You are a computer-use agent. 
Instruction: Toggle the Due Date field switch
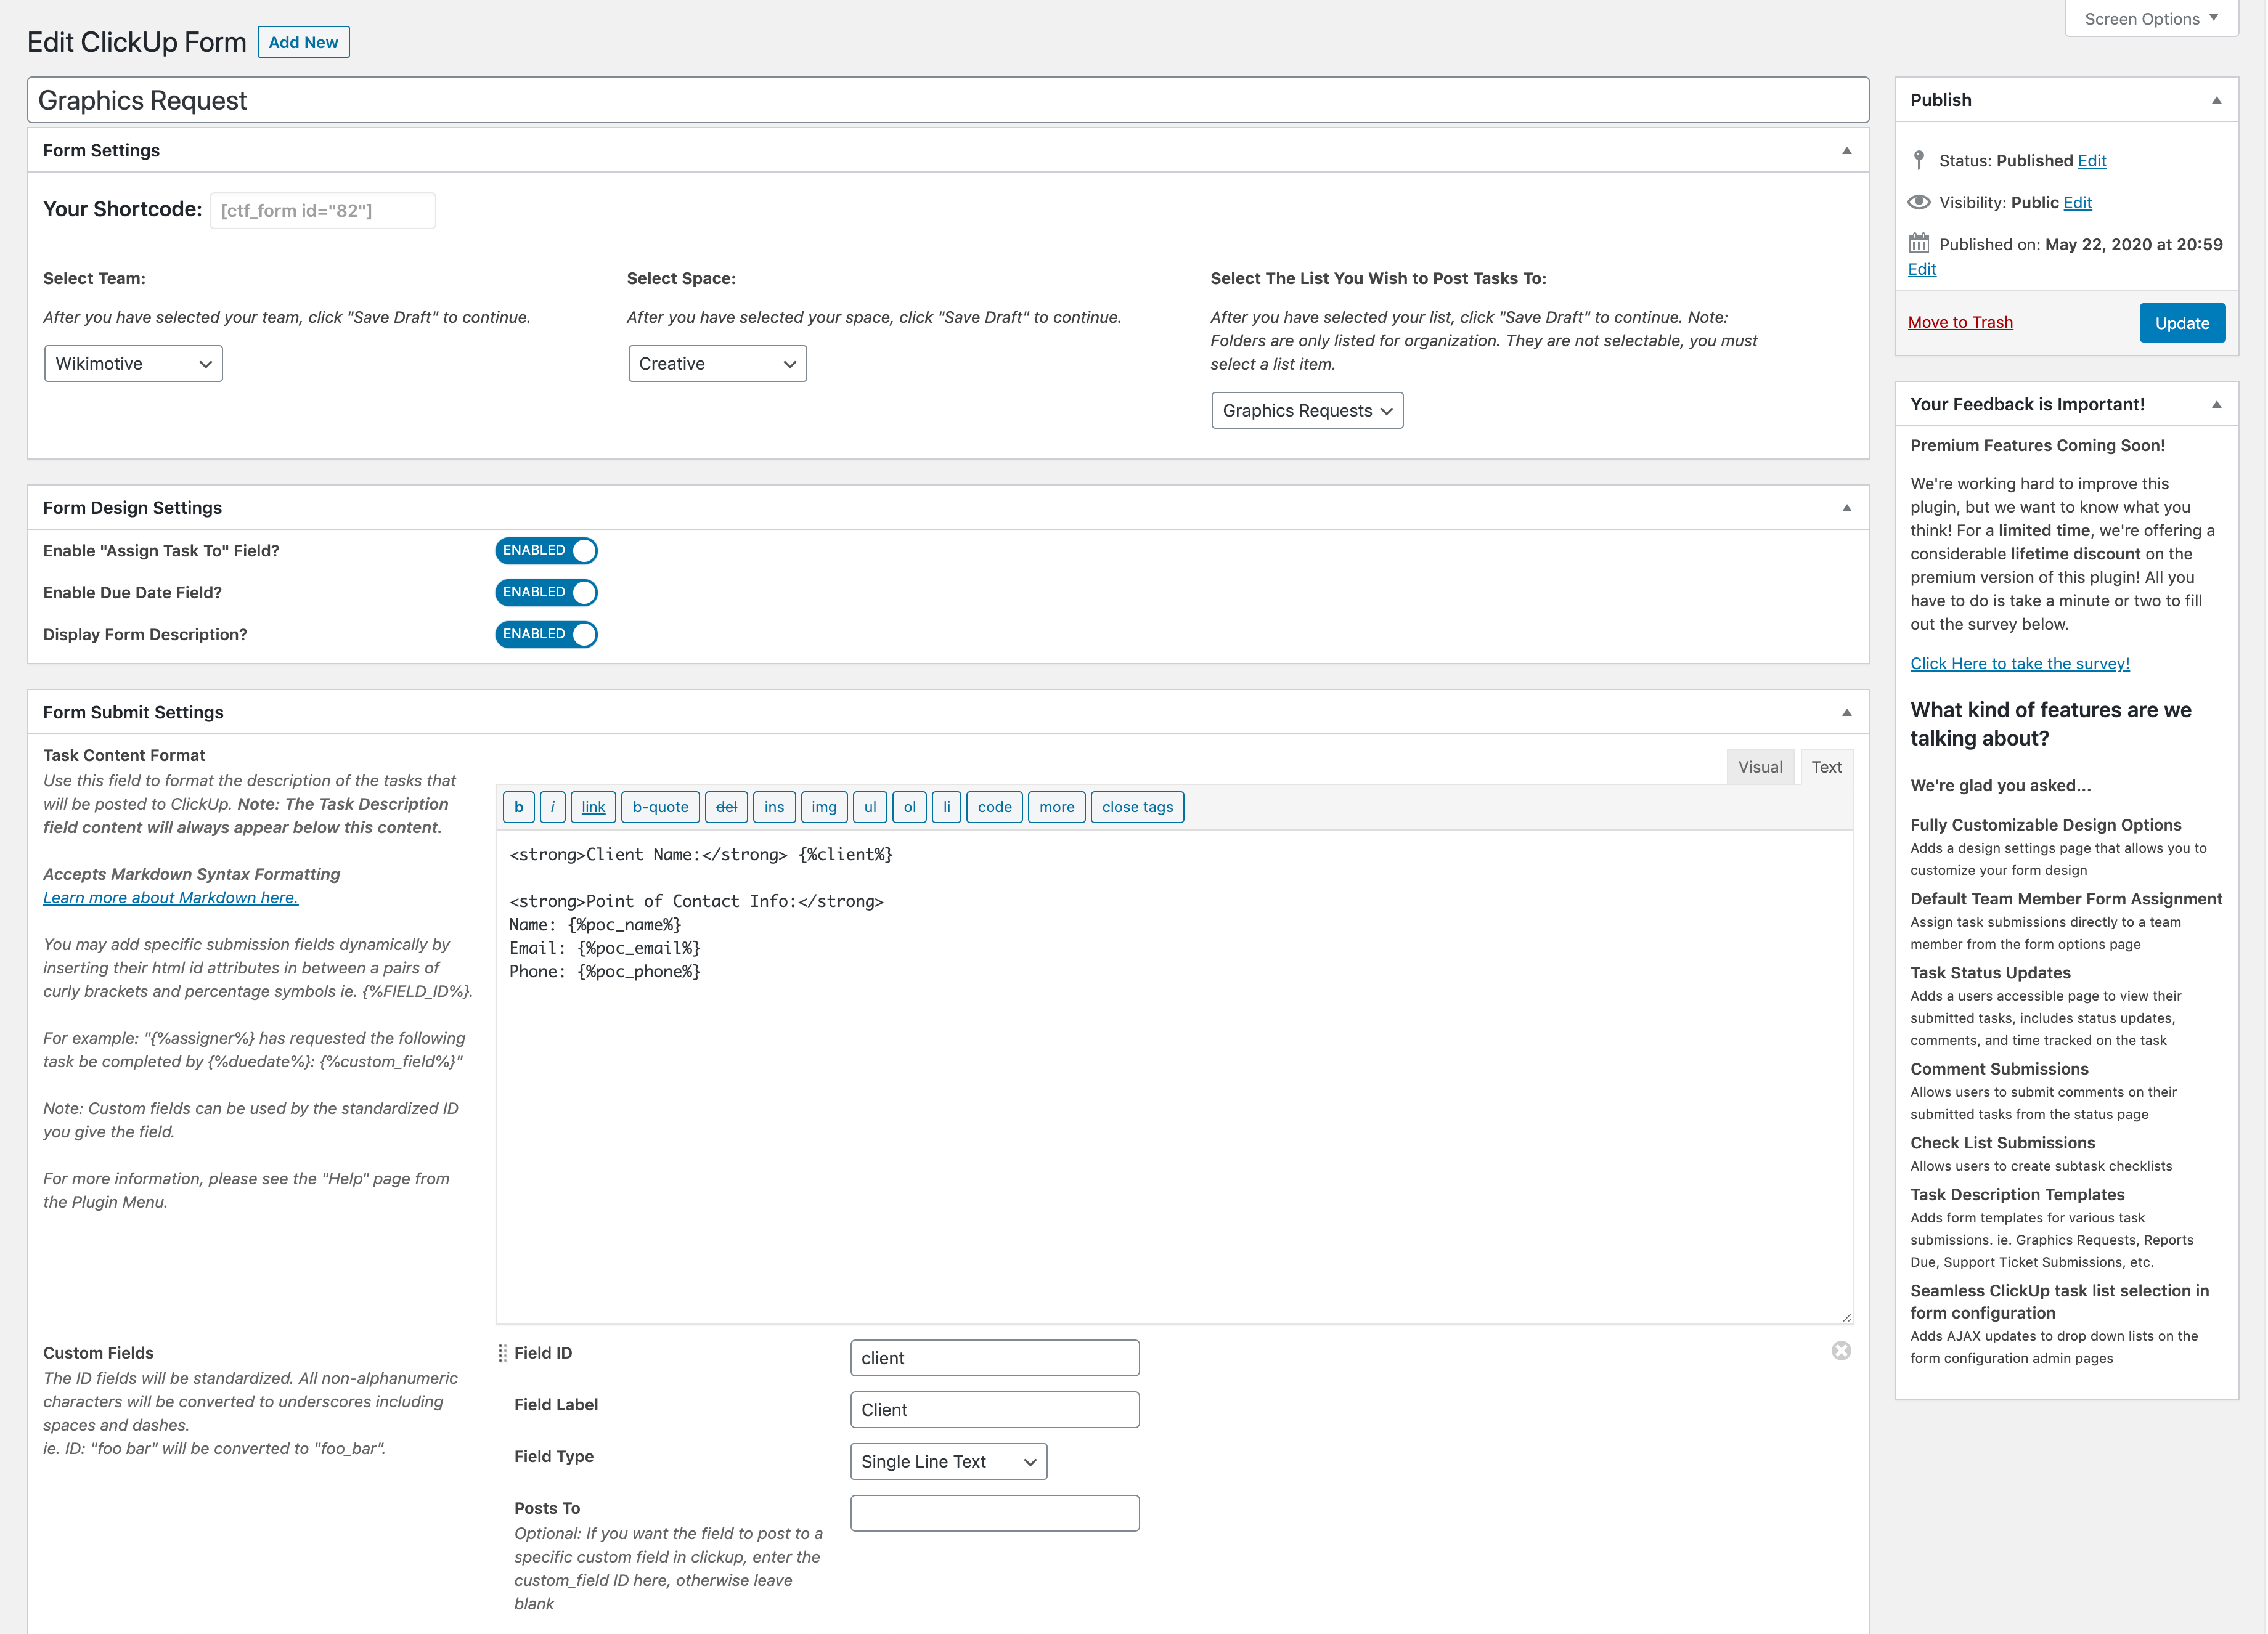pos(546,593)
